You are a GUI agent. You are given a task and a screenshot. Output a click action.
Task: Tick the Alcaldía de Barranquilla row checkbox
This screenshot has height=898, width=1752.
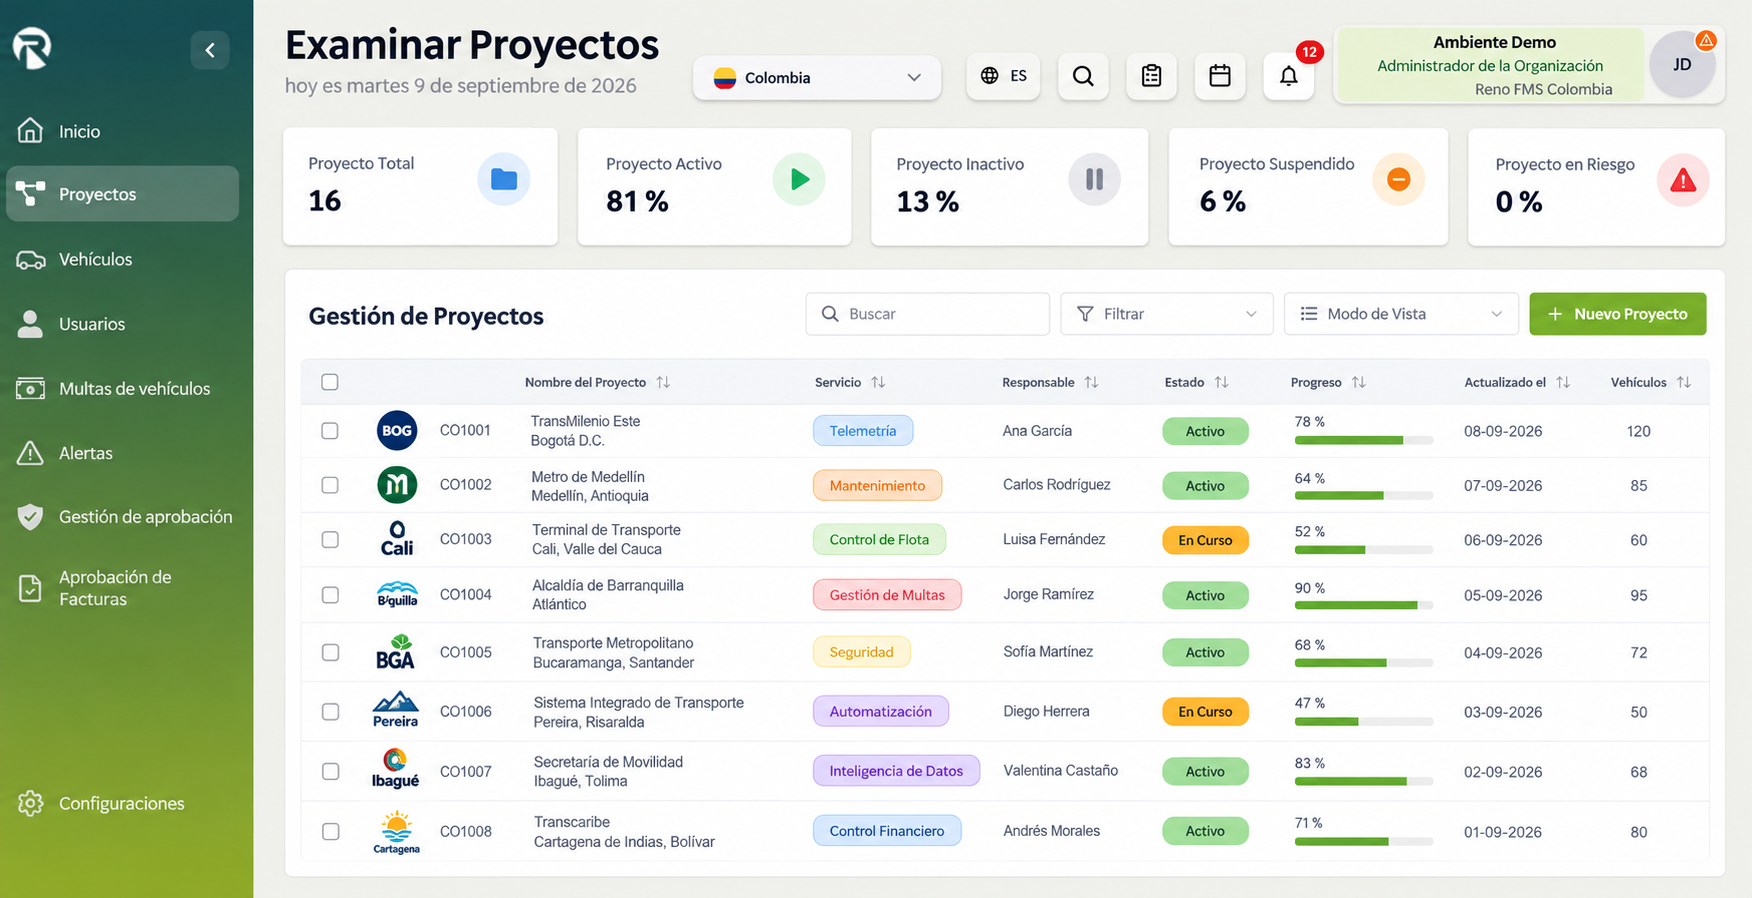330,595
